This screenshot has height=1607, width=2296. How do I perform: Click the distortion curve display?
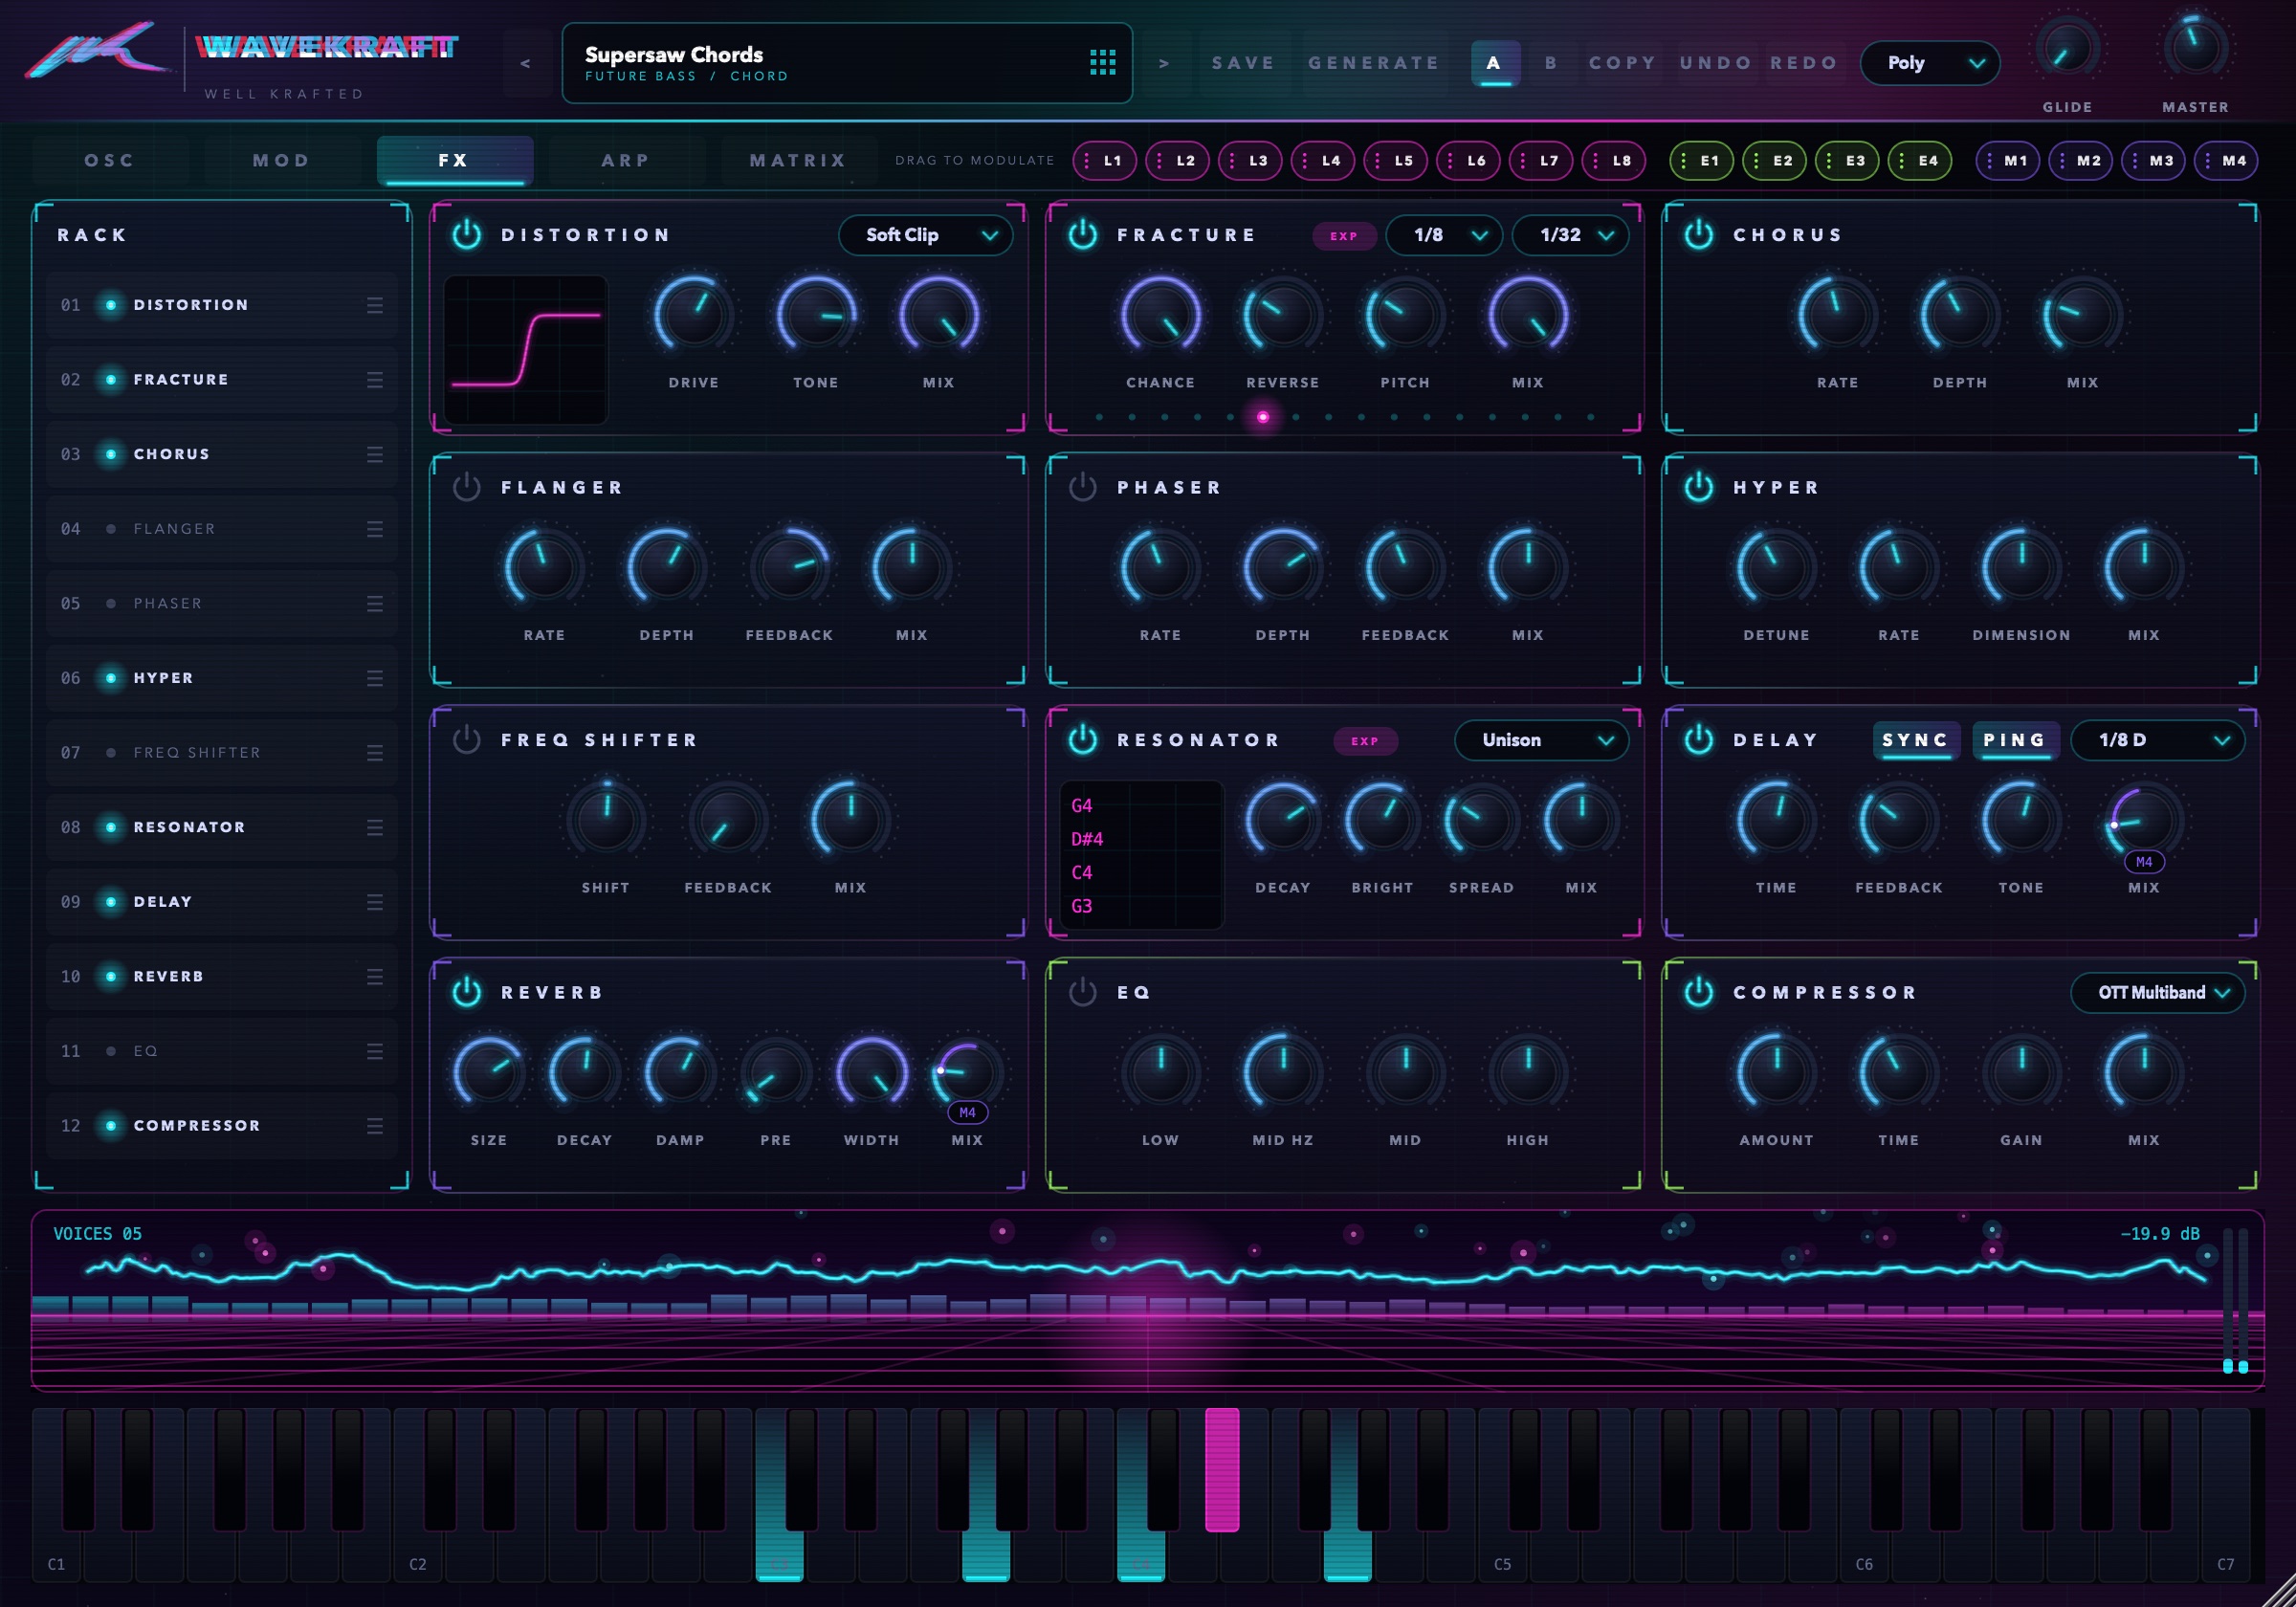[x=526, y=349]
